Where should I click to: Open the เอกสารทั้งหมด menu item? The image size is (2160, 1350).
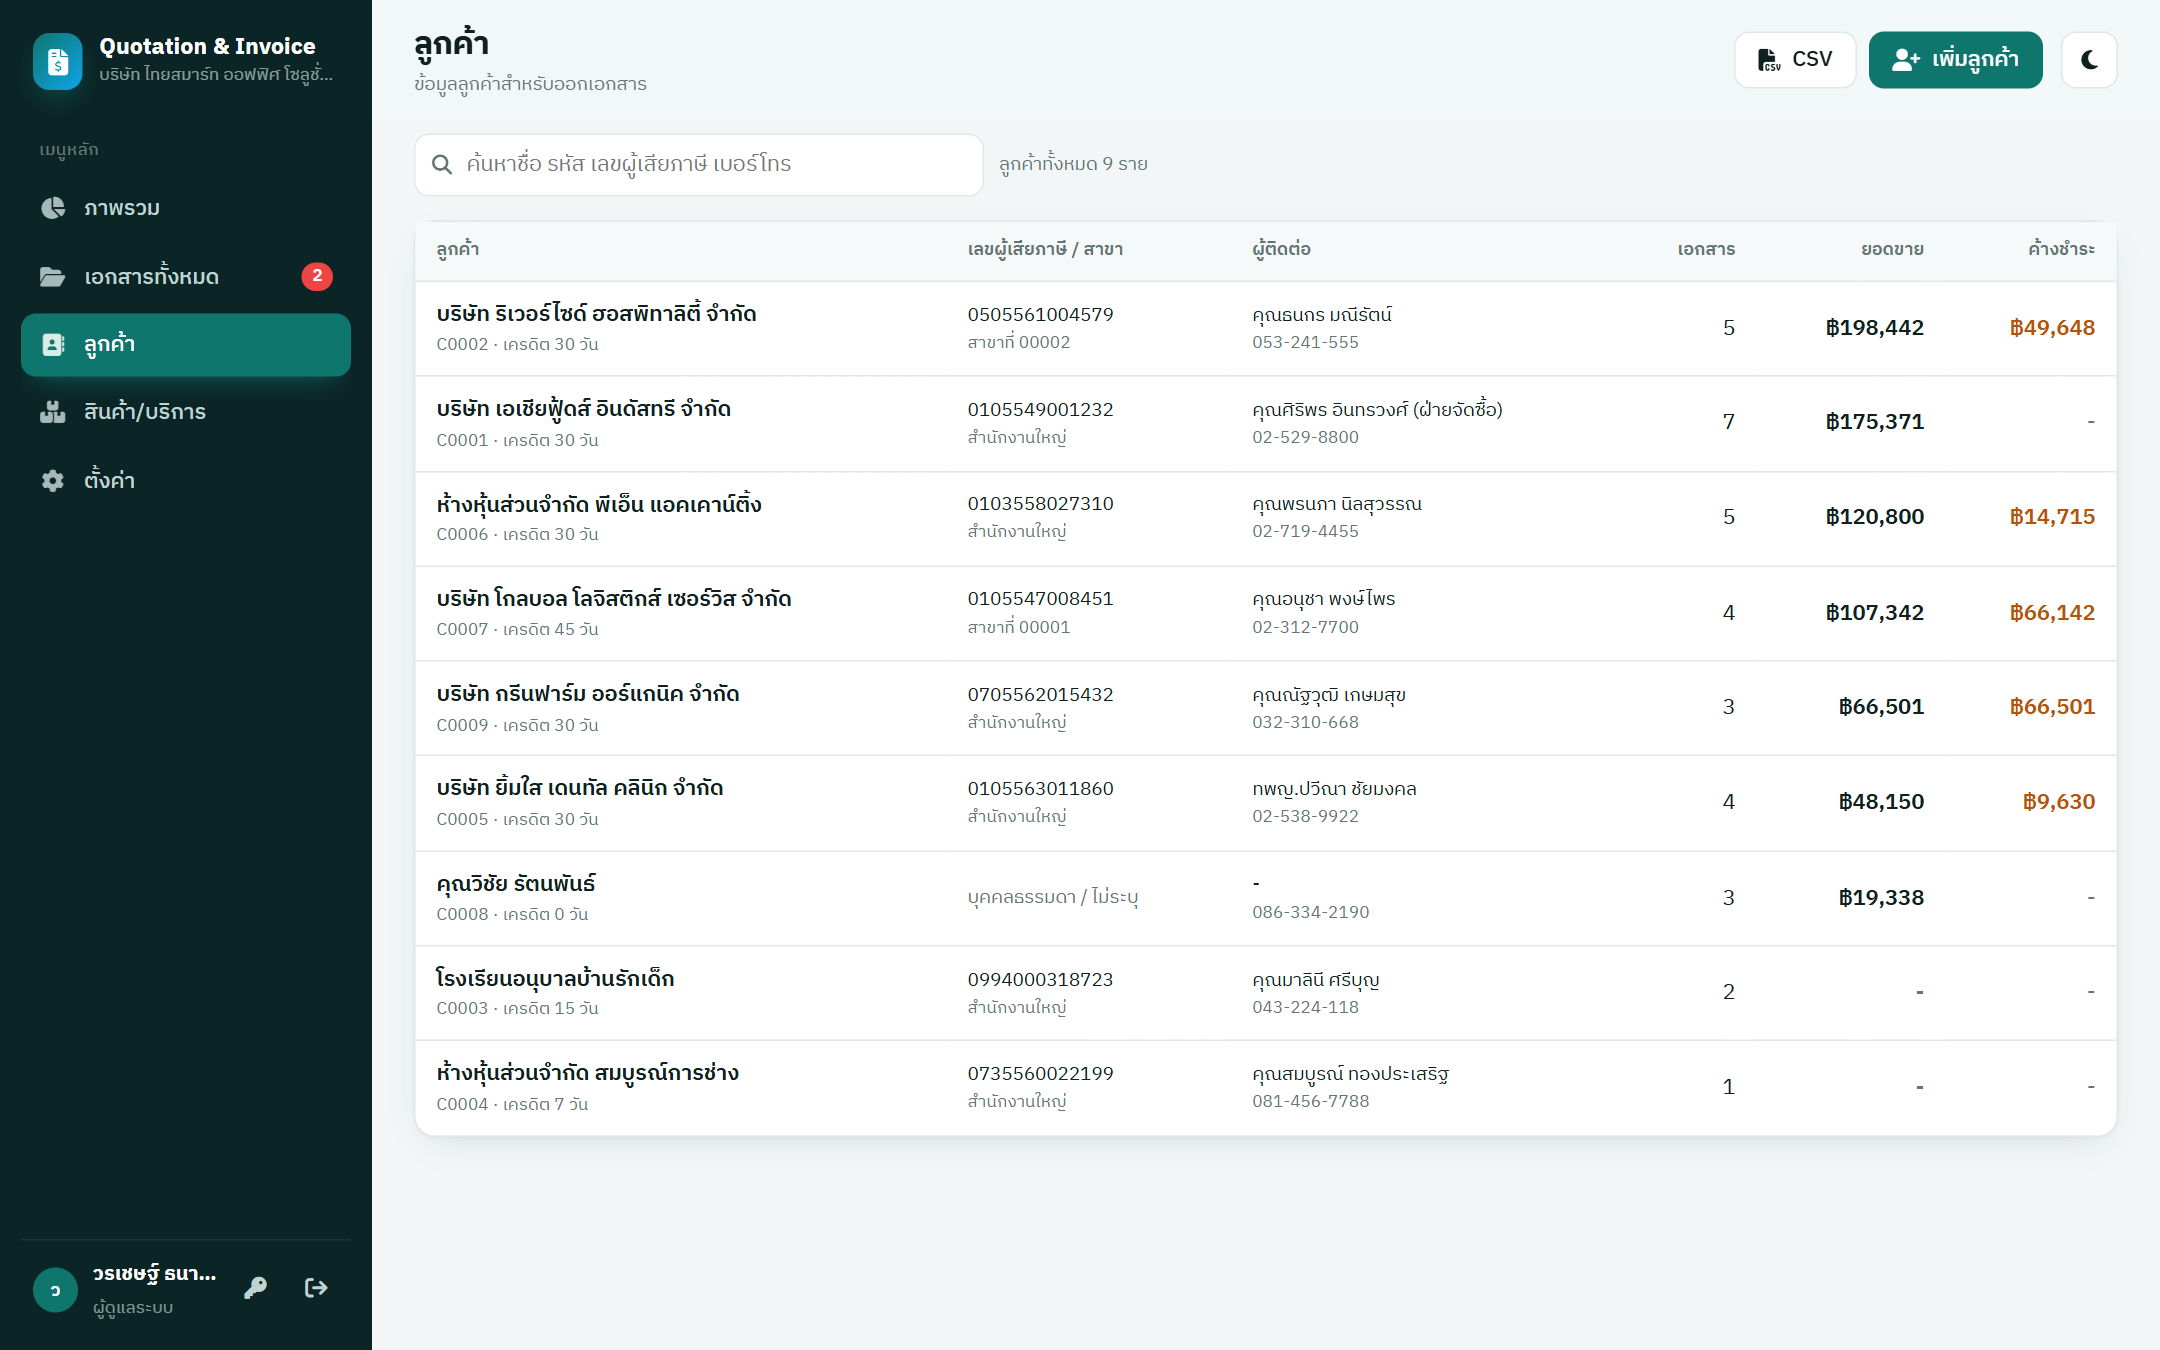click(186, 277)
